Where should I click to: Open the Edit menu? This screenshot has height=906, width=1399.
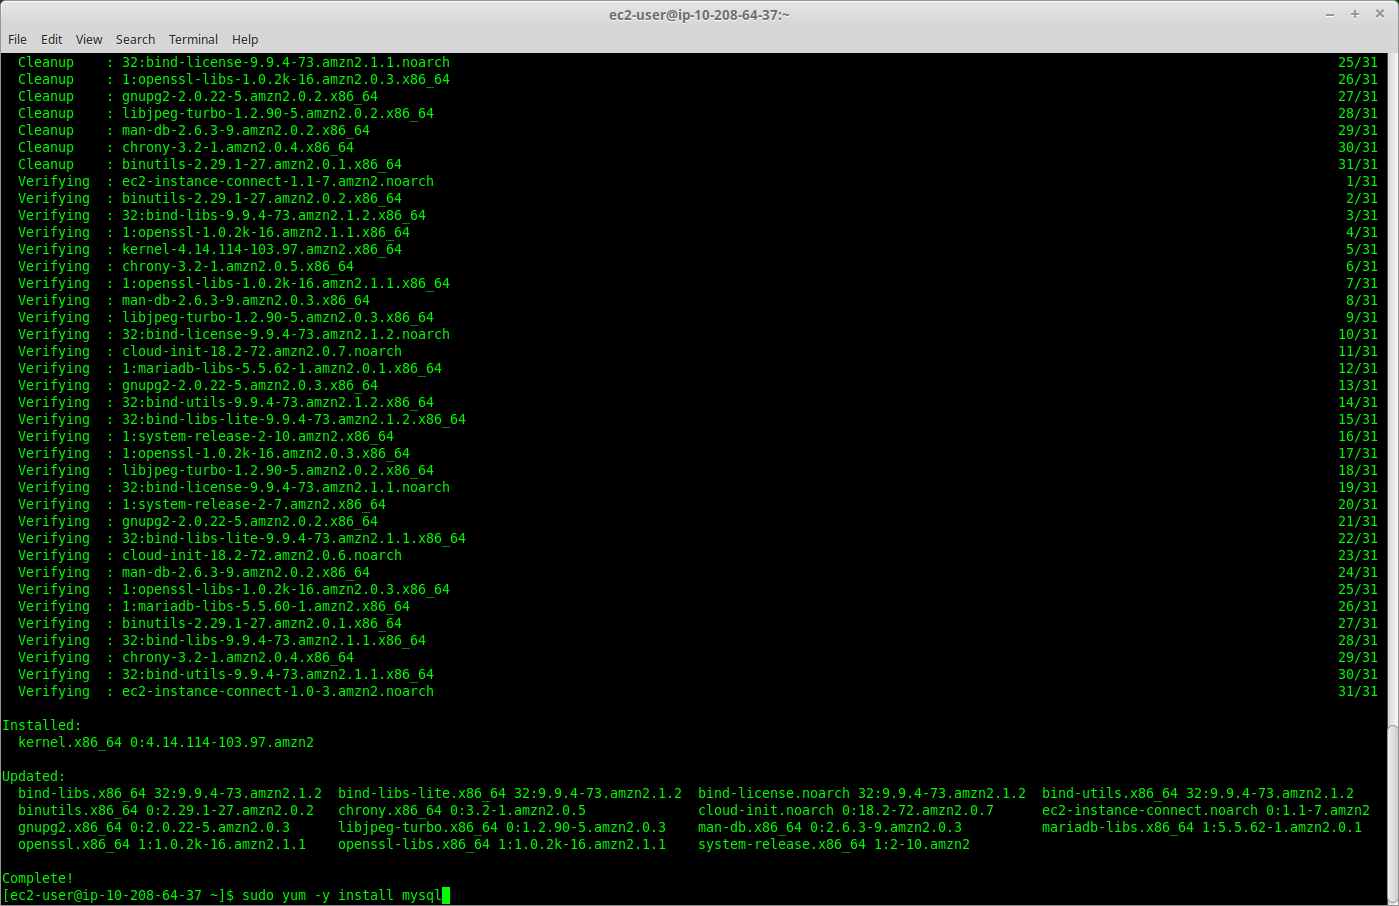51,39
